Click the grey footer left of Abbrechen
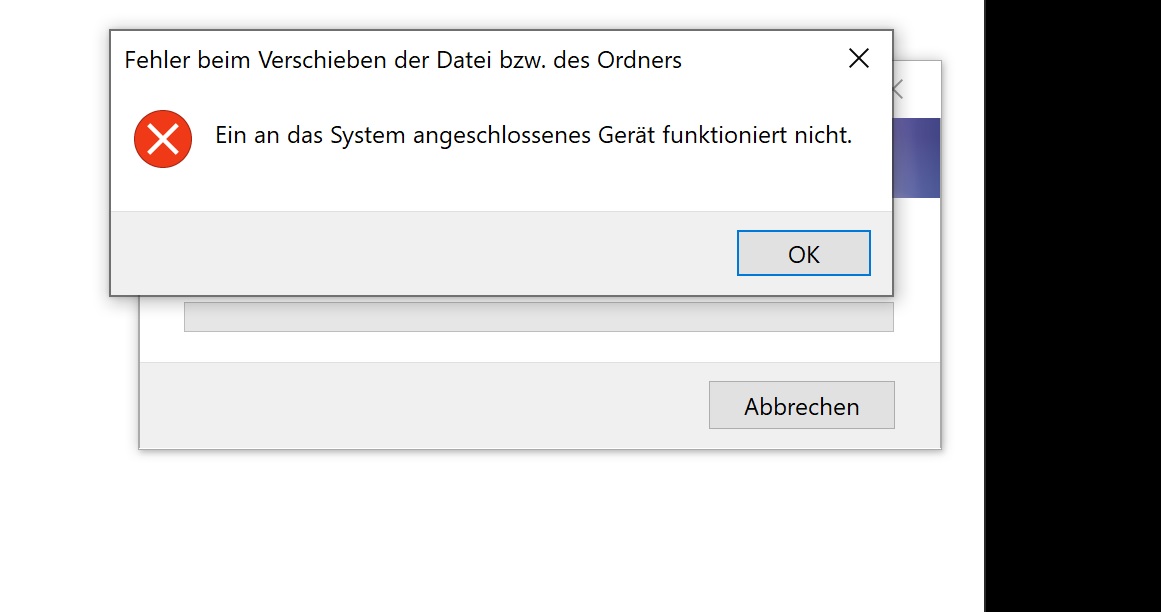Screen dimensions: 1161x612 [422, 406]
